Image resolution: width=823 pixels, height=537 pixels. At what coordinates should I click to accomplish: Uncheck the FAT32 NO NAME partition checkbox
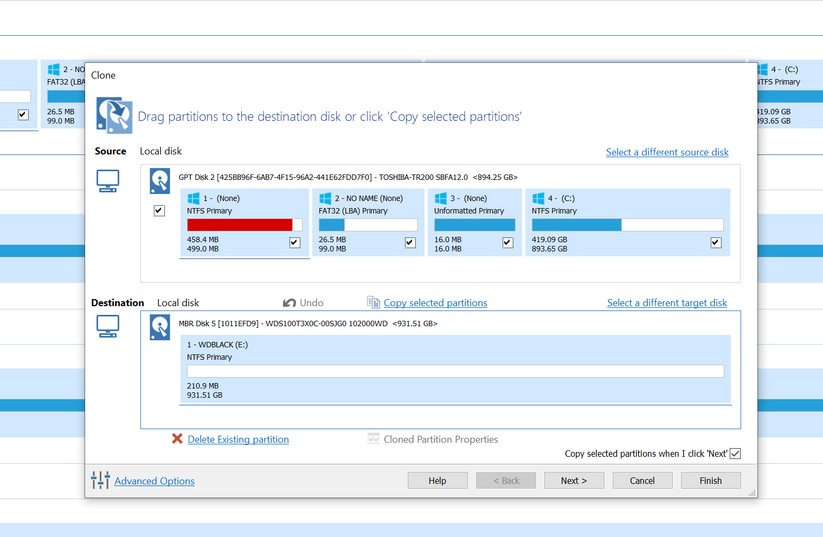click(410, 242)
